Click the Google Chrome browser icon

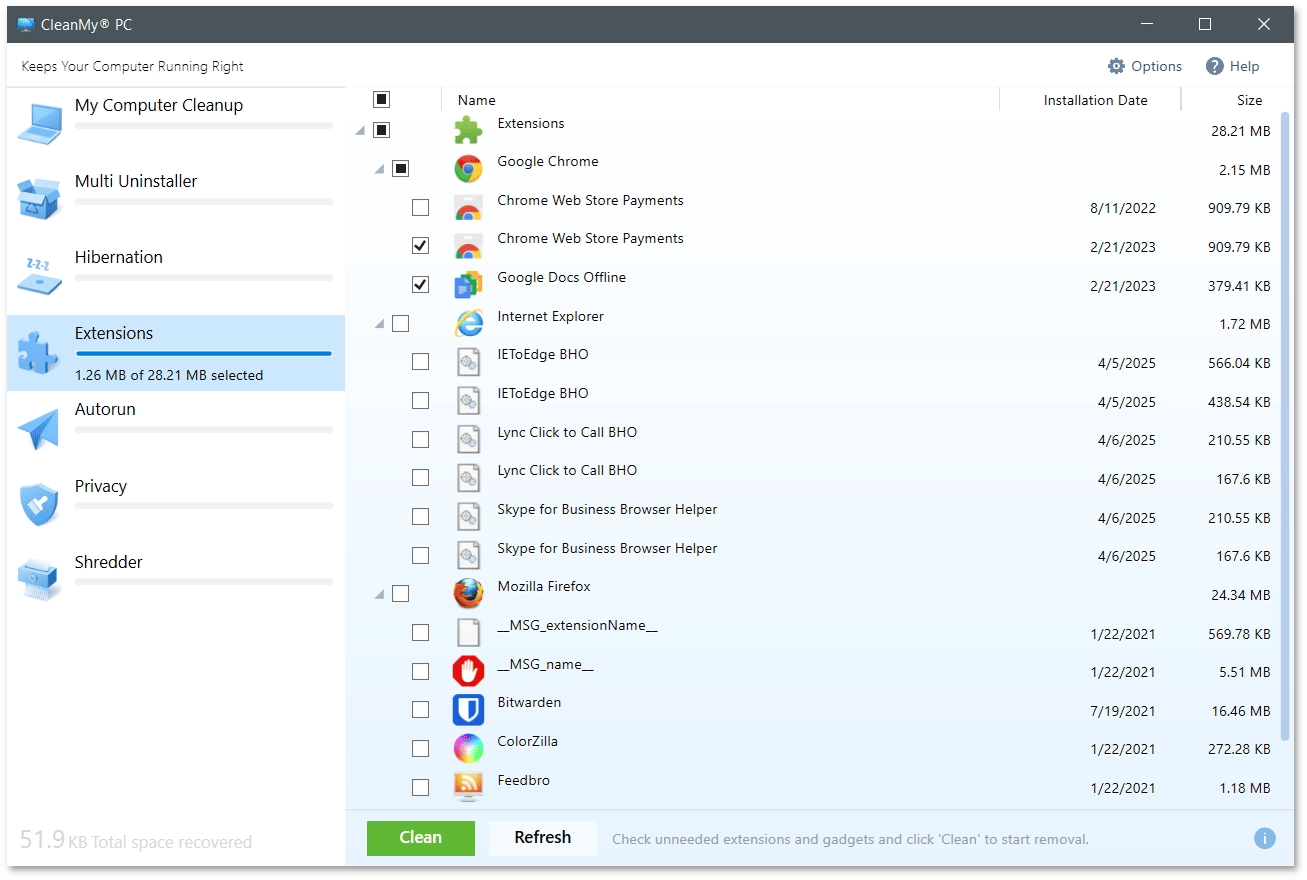(468, 169)
